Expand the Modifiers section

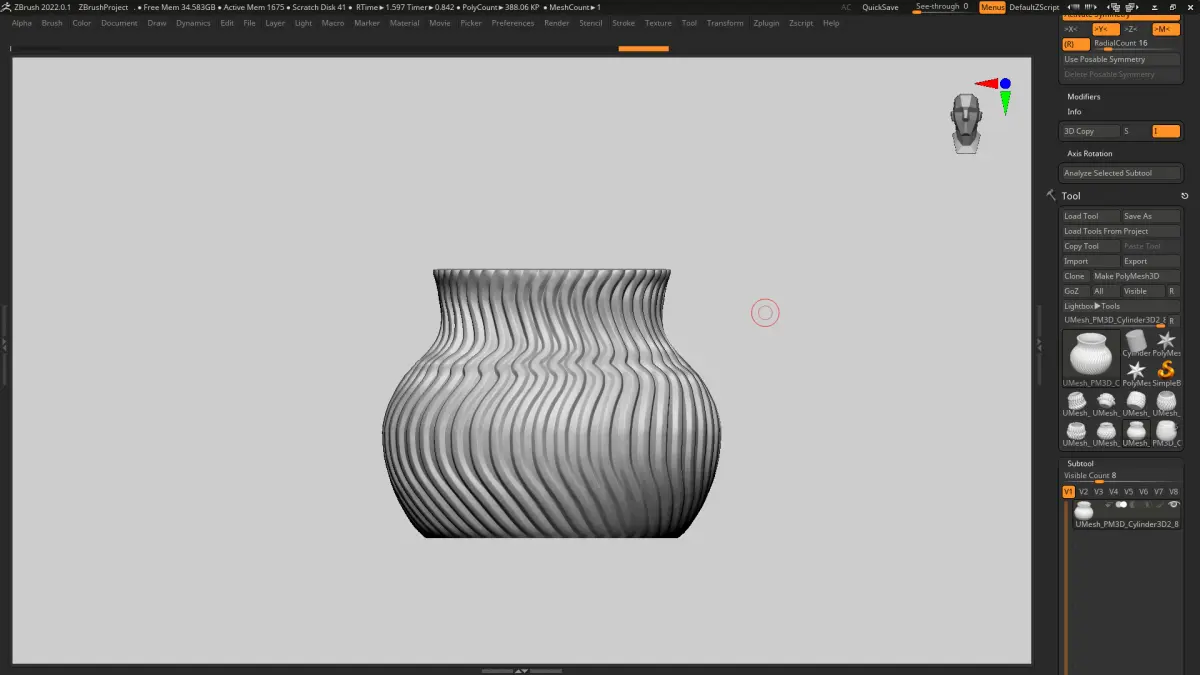(x=1083, y=97)
